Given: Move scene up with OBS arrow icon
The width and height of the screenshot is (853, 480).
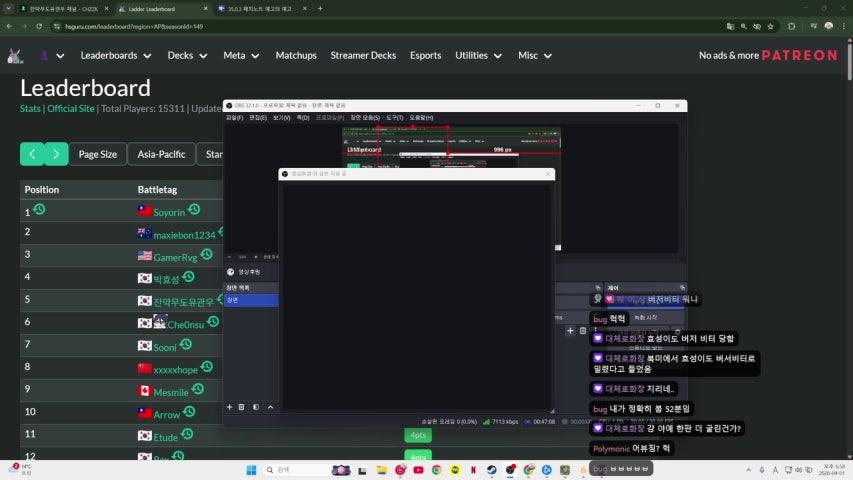Looking at the screenshot, I should [270, 407].
